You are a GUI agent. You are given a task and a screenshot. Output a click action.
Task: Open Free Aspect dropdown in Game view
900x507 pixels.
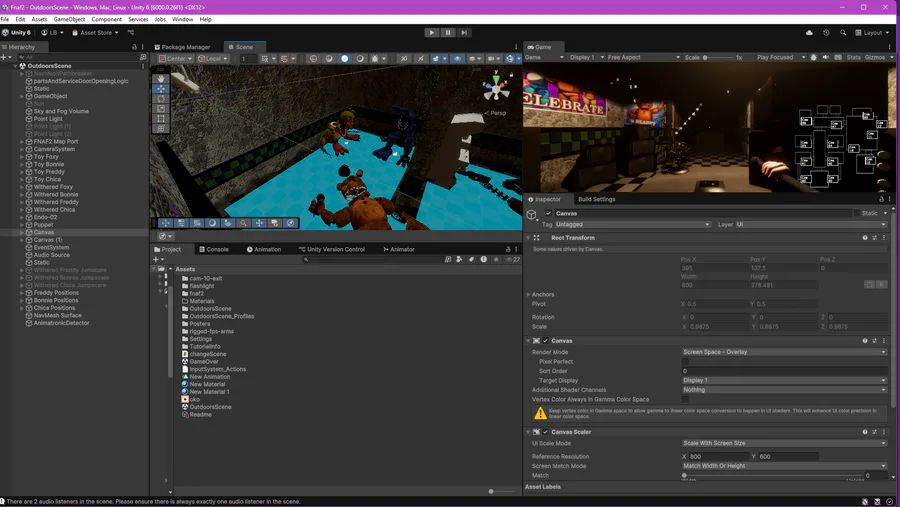[x=643, y=57]
